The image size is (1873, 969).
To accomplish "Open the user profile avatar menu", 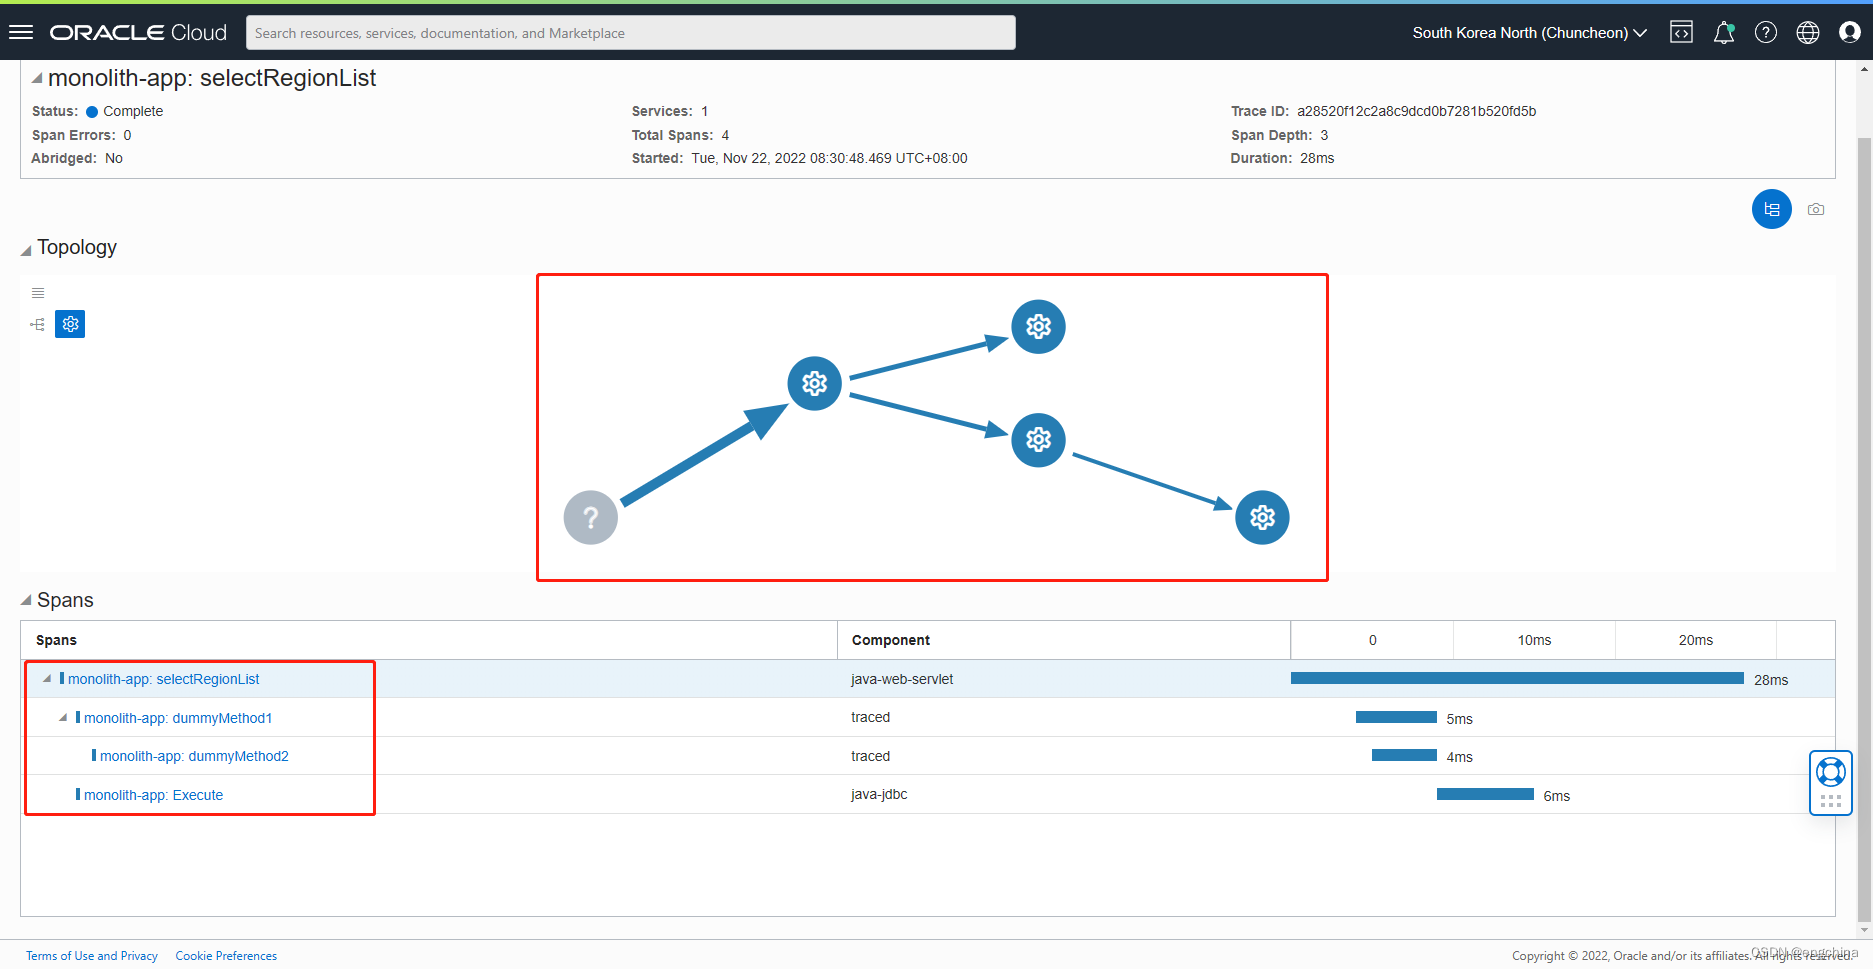I will [x=1850, y=33].
